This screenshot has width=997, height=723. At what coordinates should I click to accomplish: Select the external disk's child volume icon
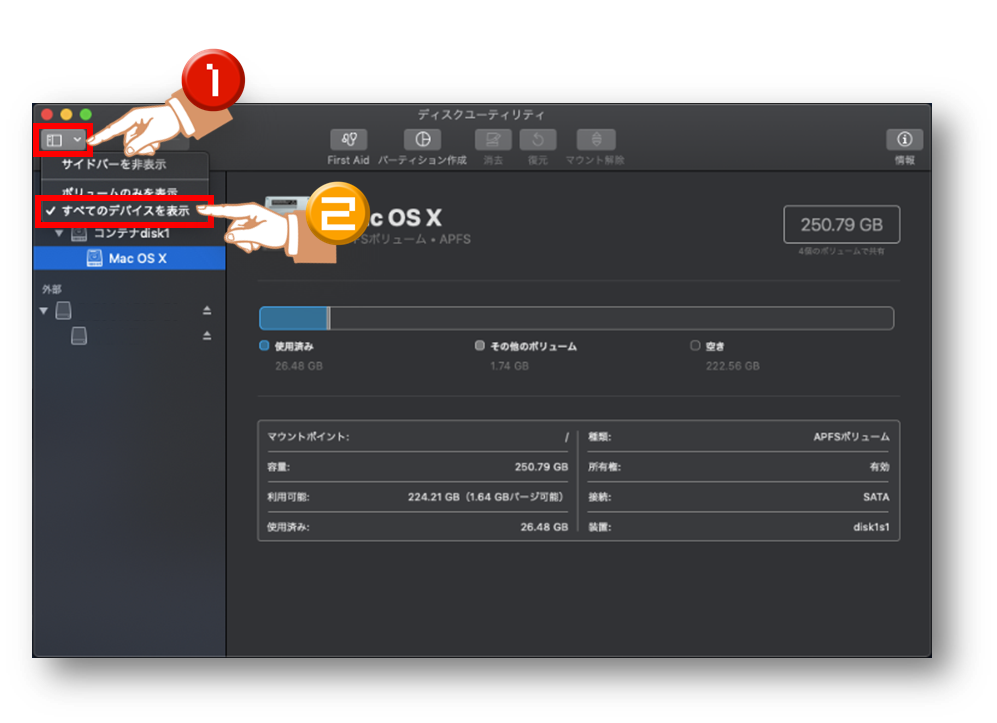click(x=79, y=336)
